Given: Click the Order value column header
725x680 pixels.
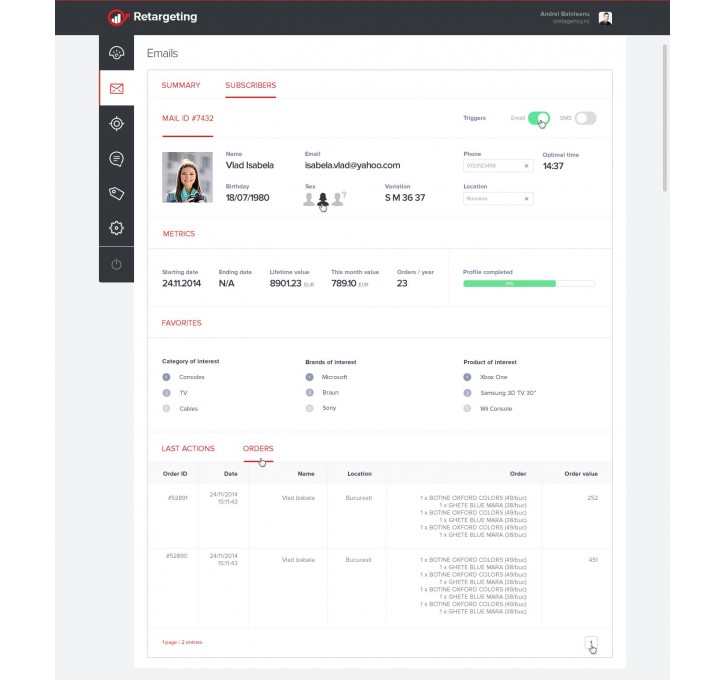Looking at the screenshot, I should pyautogui.click(x=581, y=474).
